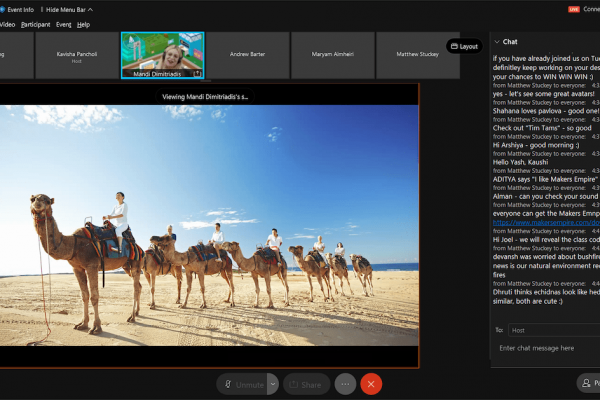Click the red live recording indicator icon
This screenshot has height=400, width=600.
point(574,8)
